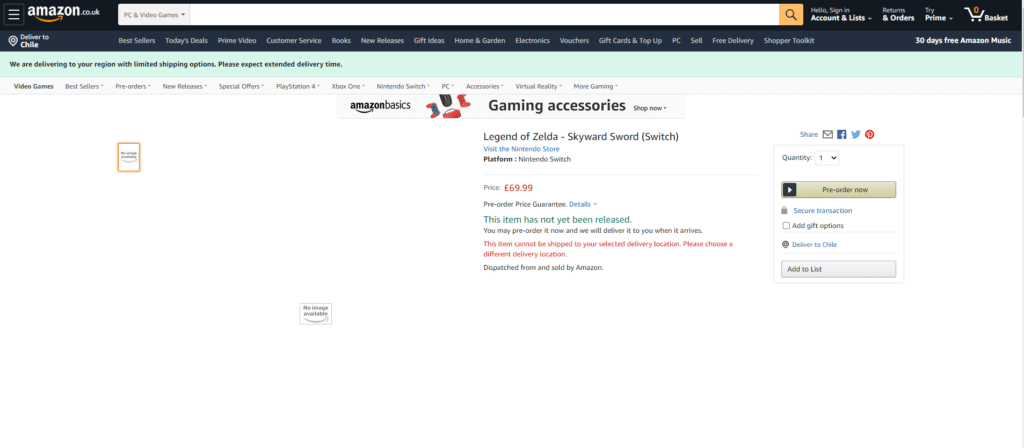Viewport: 1024px width, 448px height.
Task: Expand the Nintendo Switch submenu
Action: coord(404,86)
